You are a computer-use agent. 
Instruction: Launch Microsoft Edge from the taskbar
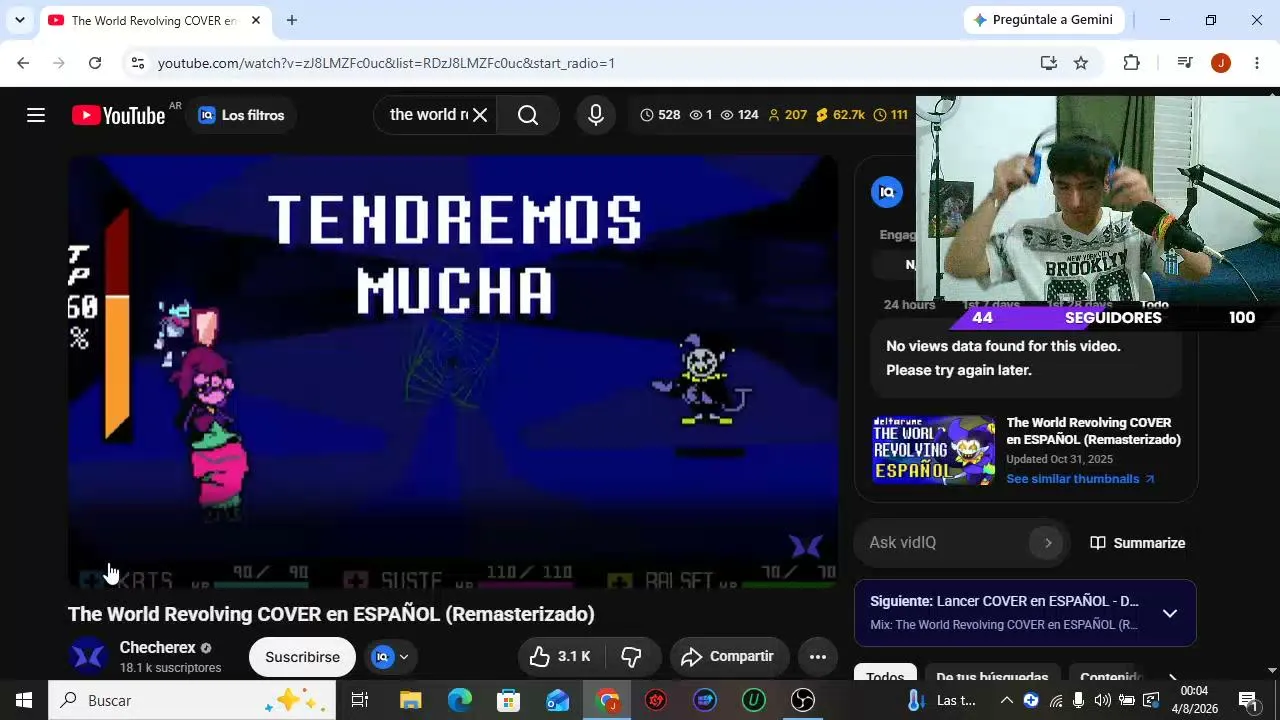point(459,700)
